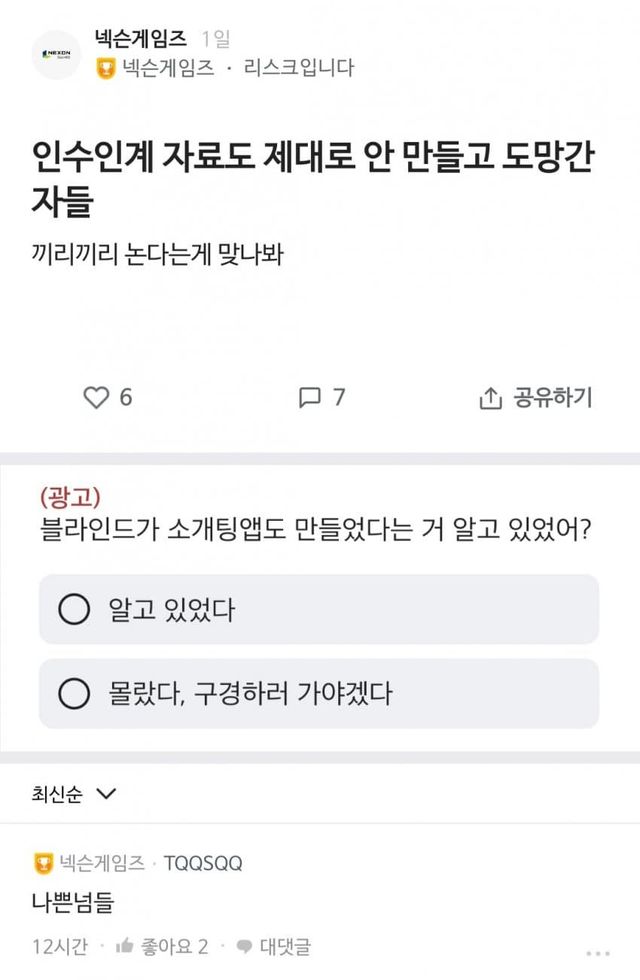This screenshot has height=980, width=640.
Task: Click the company badge icon beside 리스크입니다
Action: coord(106,69)
